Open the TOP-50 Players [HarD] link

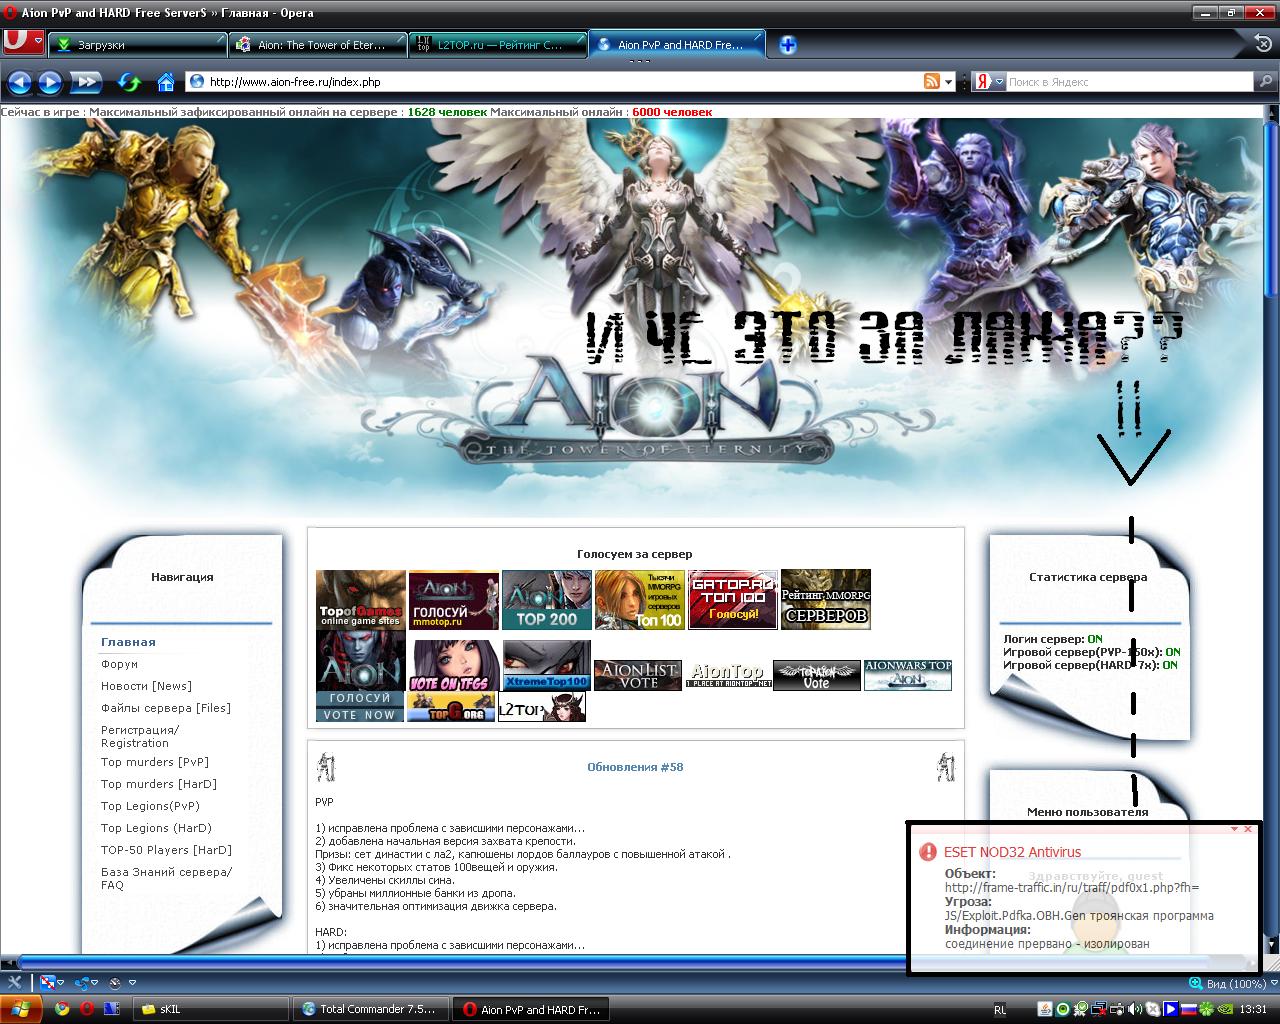click(x=166, y=850)
